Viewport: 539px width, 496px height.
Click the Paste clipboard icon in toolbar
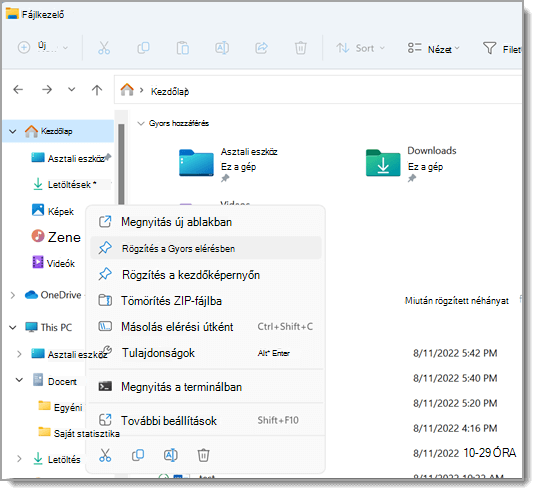click(183, 48)
